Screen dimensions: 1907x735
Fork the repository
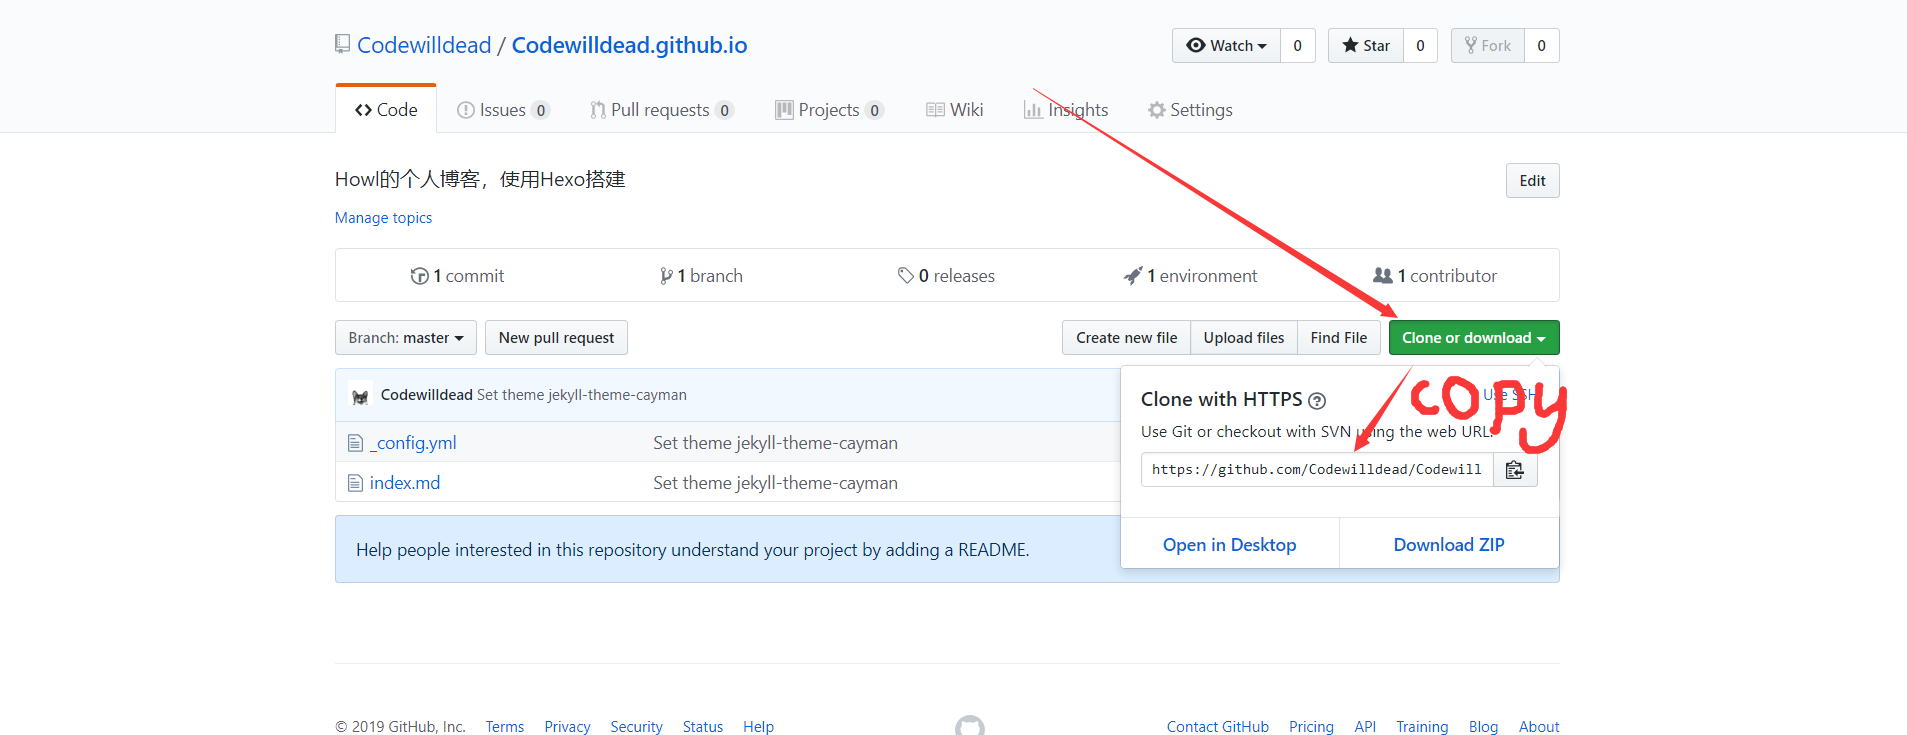[1488, 46]
